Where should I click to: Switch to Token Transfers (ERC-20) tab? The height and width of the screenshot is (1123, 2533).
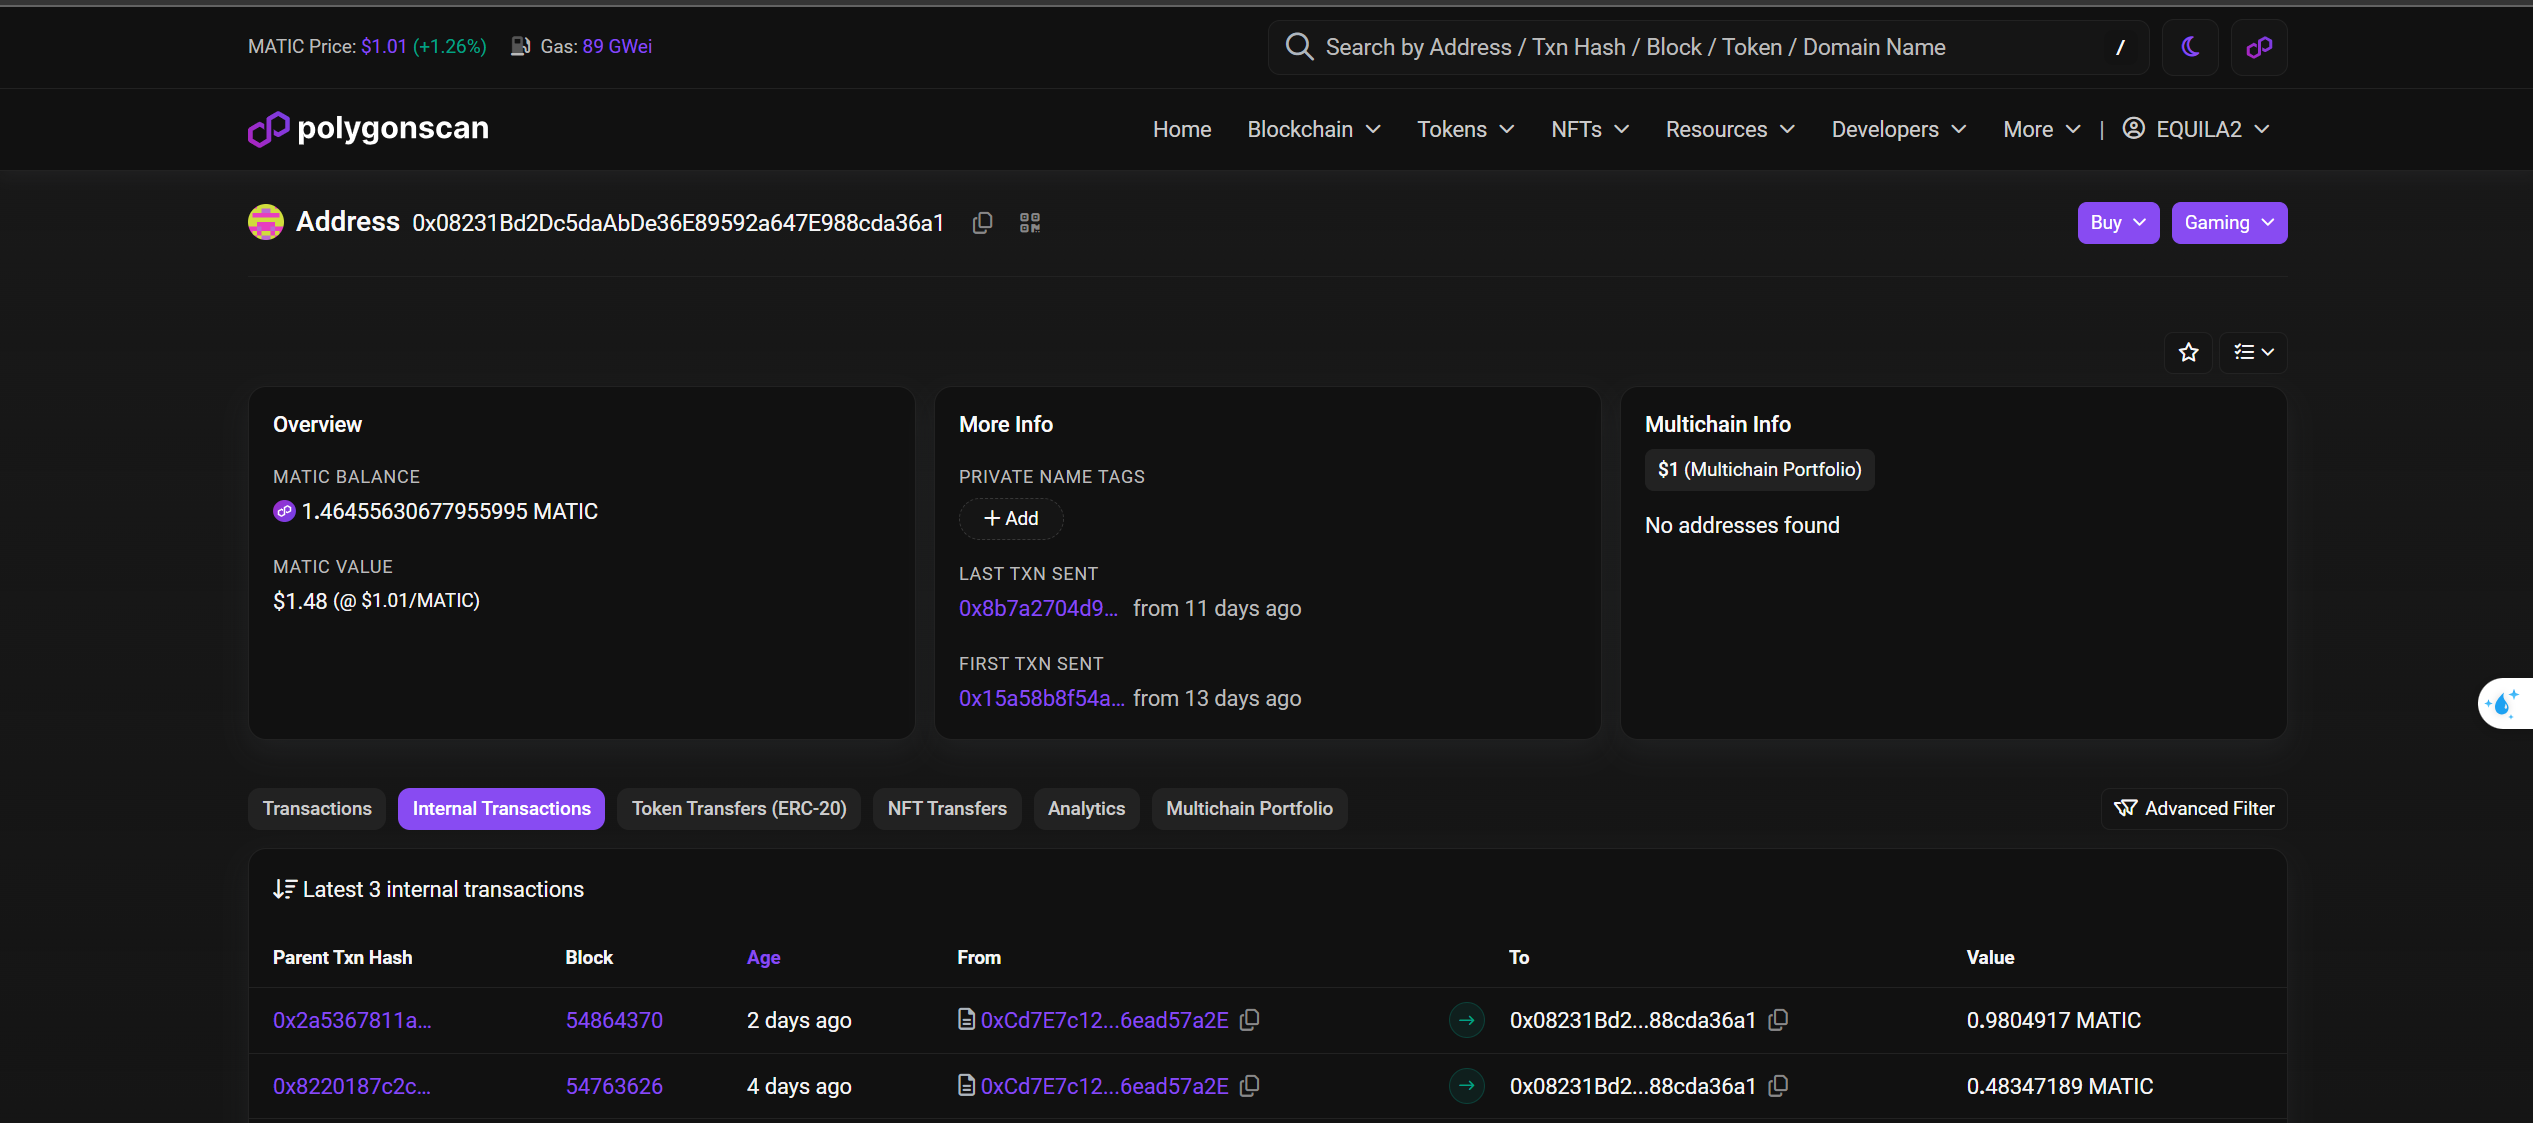pos(739,808)
